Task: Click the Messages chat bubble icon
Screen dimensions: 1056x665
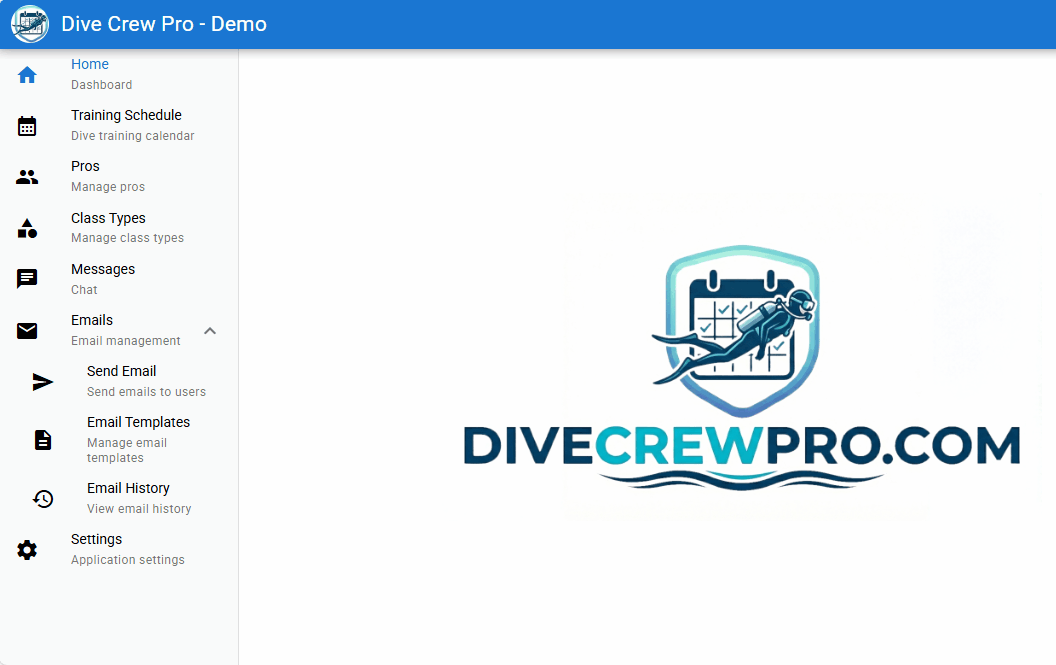Action: [27, 279]
